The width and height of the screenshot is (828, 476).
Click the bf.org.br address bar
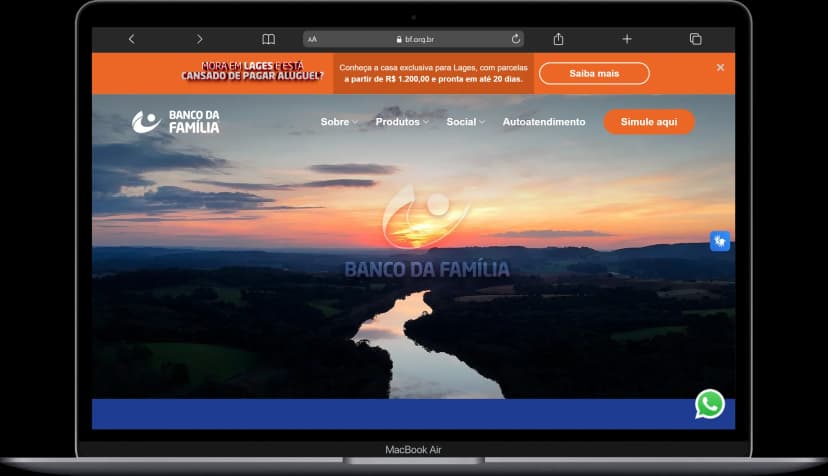(x=415, y=39)
